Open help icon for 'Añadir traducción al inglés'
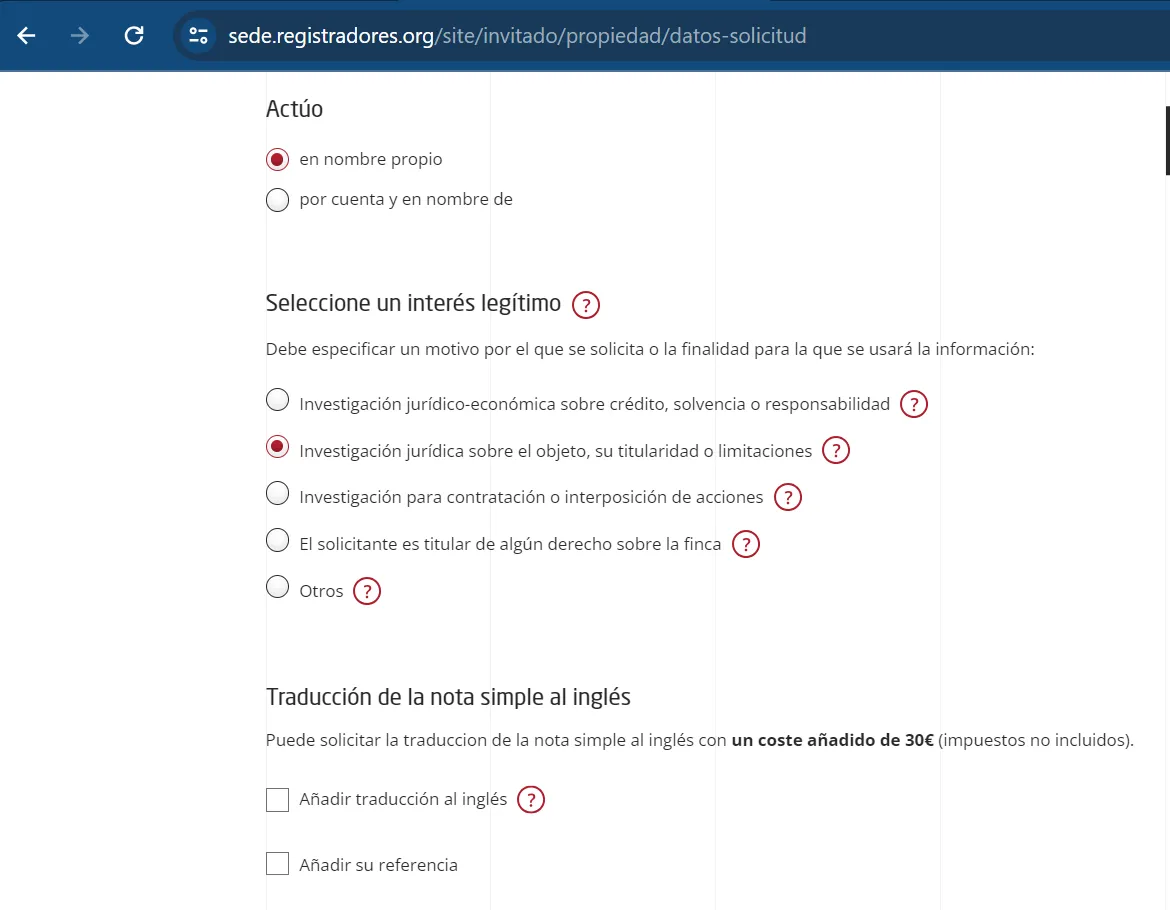This screenshot has height=910, width=1170. (x=531, y=800)
